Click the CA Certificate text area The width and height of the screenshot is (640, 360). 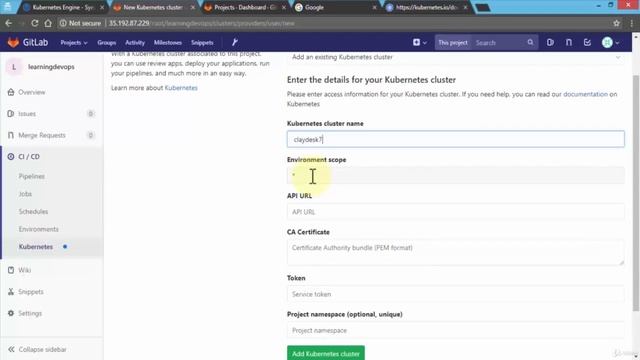coord(456,253)
